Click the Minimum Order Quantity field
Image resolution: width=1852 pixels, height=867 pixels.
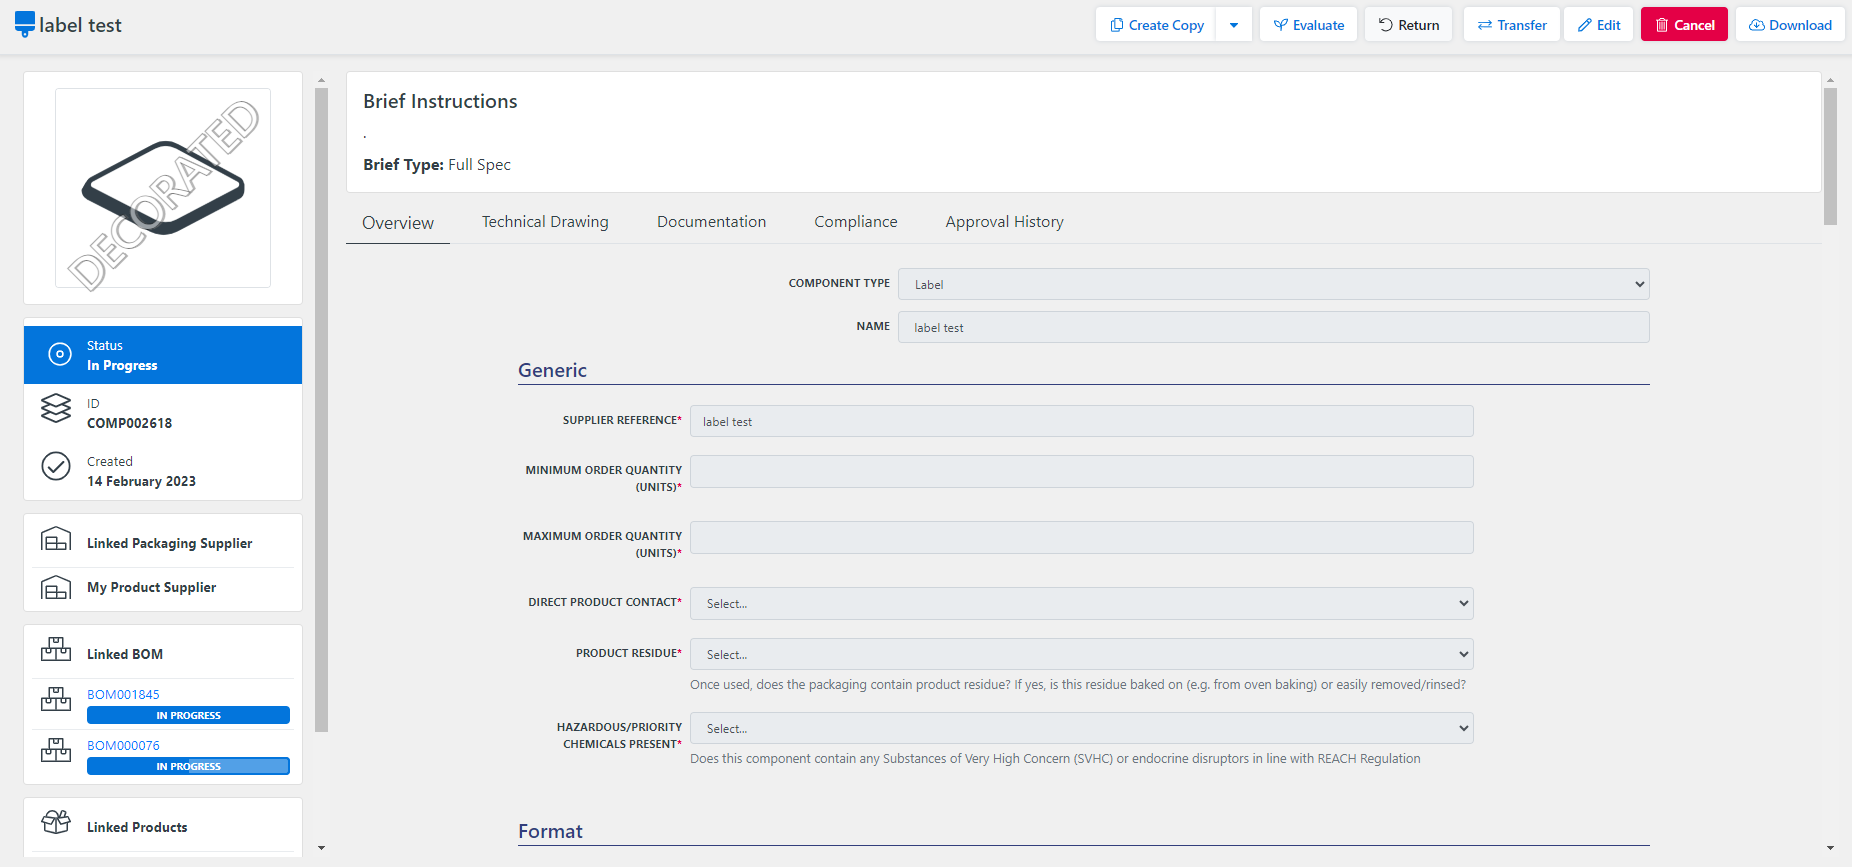tap(1081, 471)
